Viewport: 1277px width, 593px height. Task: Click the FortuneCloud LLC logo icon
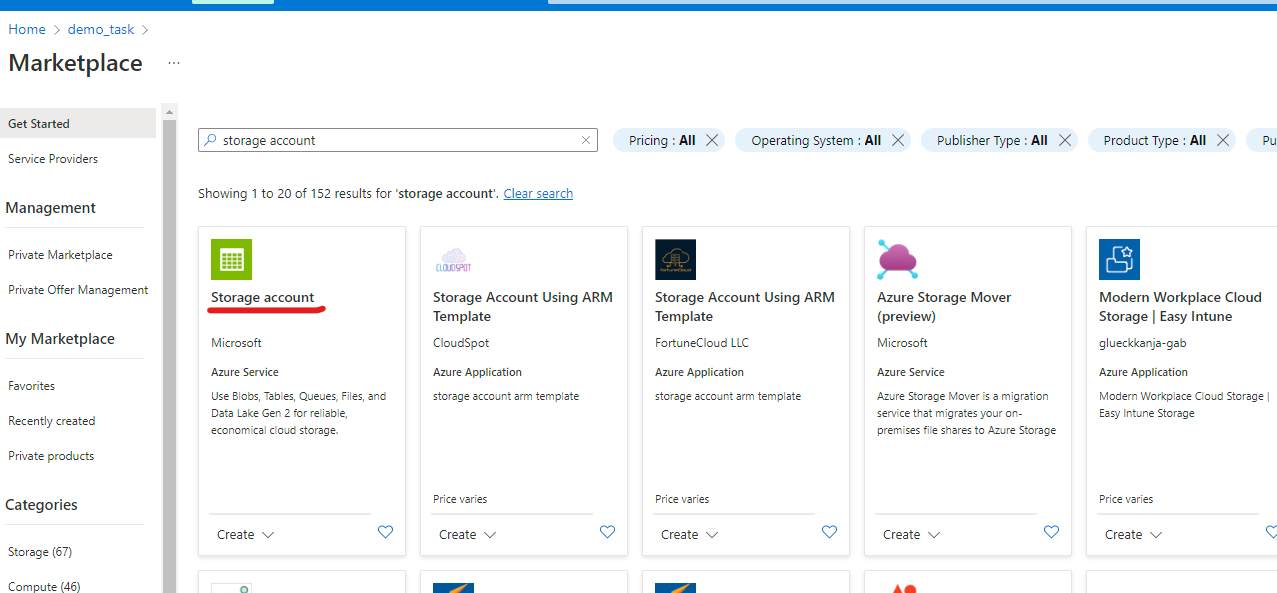tap(675, 259)
